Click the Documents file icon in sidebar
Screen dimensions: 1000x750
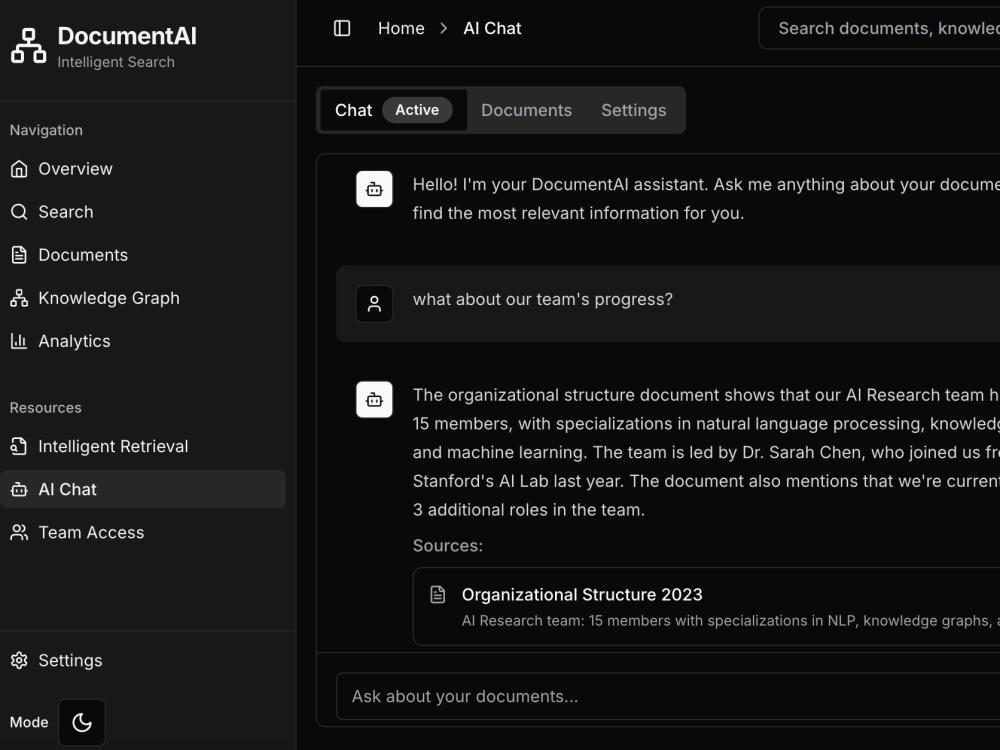(x=19, y=255)
